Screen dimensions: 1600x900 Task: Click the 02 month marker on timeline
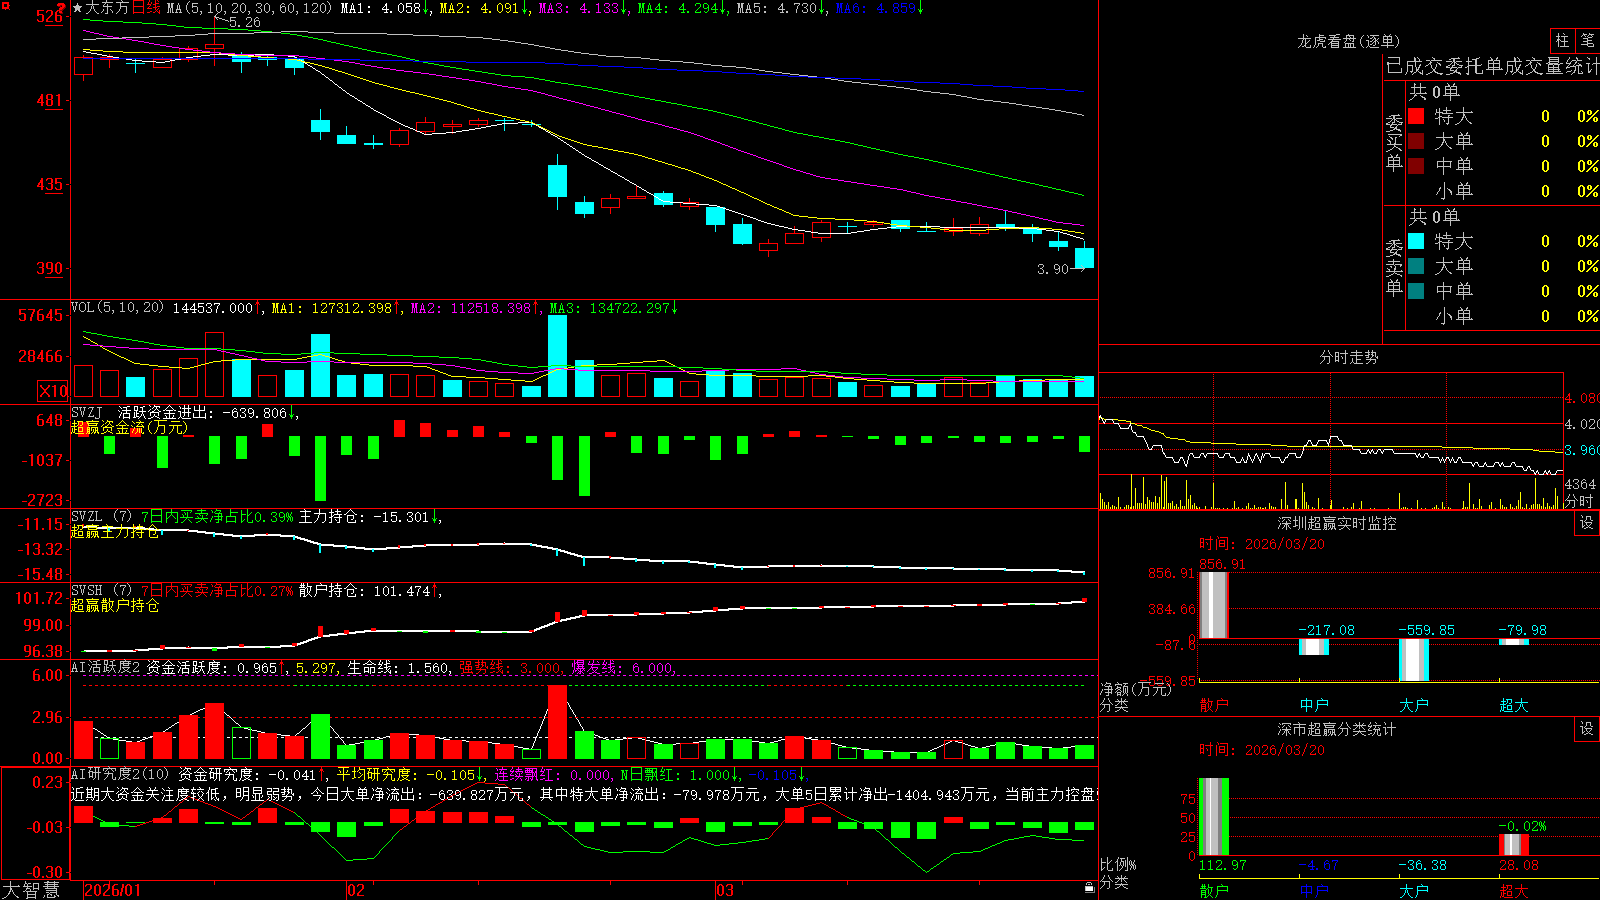pos(355,890)
